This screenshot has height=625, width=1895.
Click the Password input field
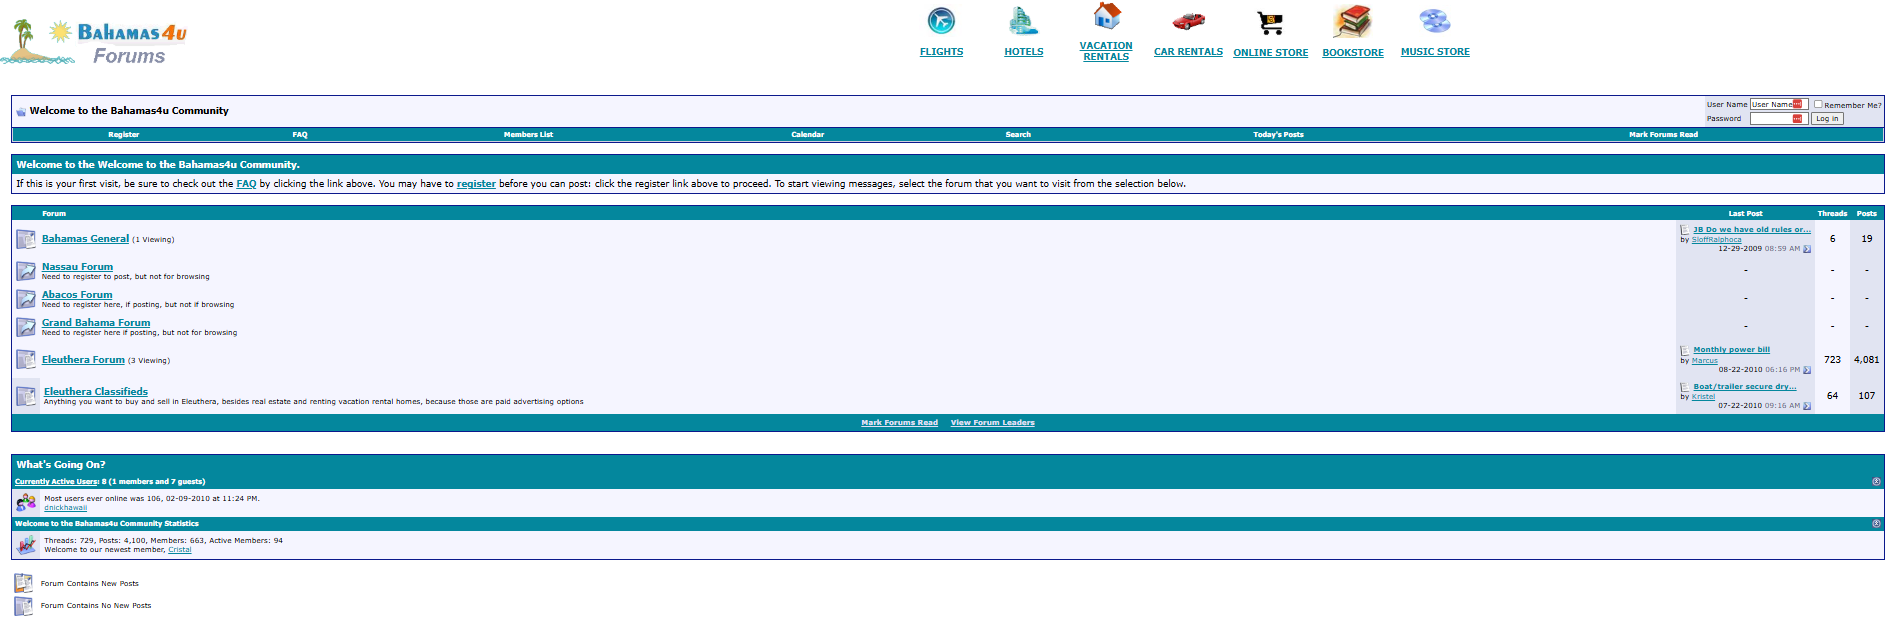click(1776, 119)
